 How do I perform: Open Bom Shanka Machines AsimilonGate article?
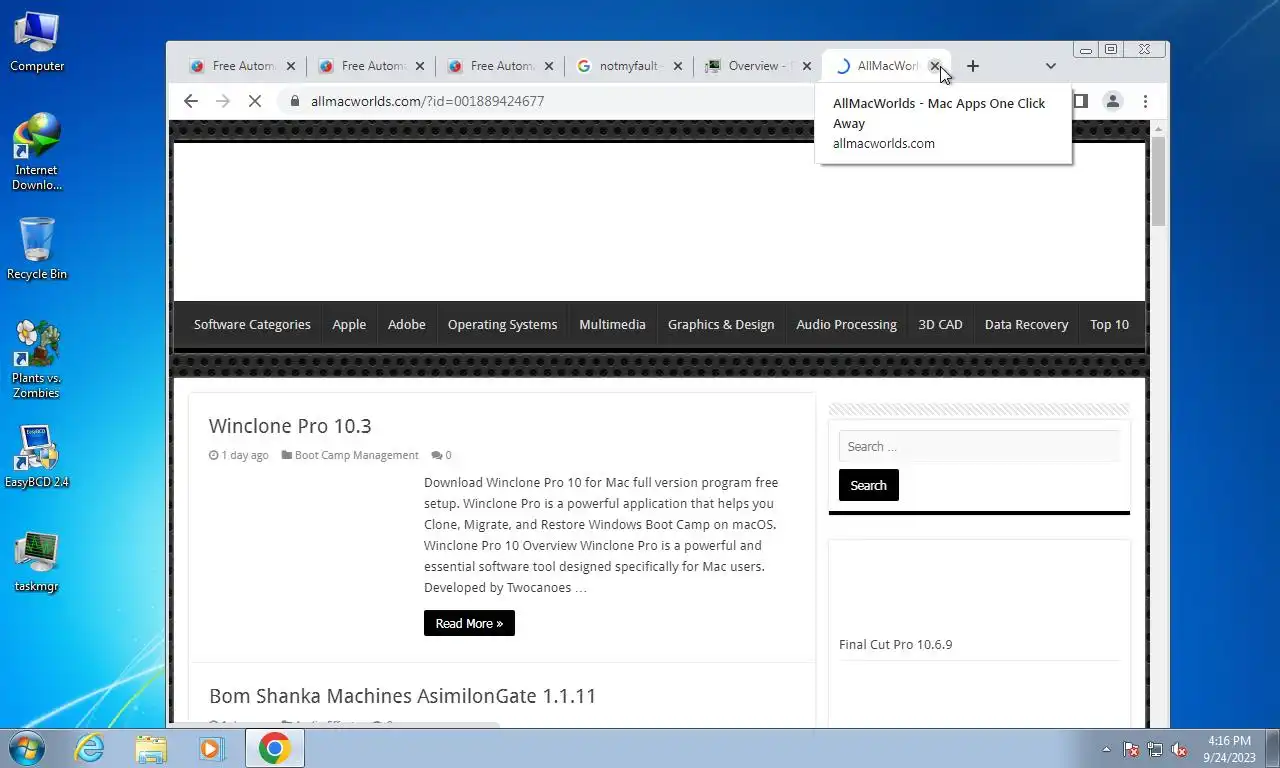click(402, 696)
